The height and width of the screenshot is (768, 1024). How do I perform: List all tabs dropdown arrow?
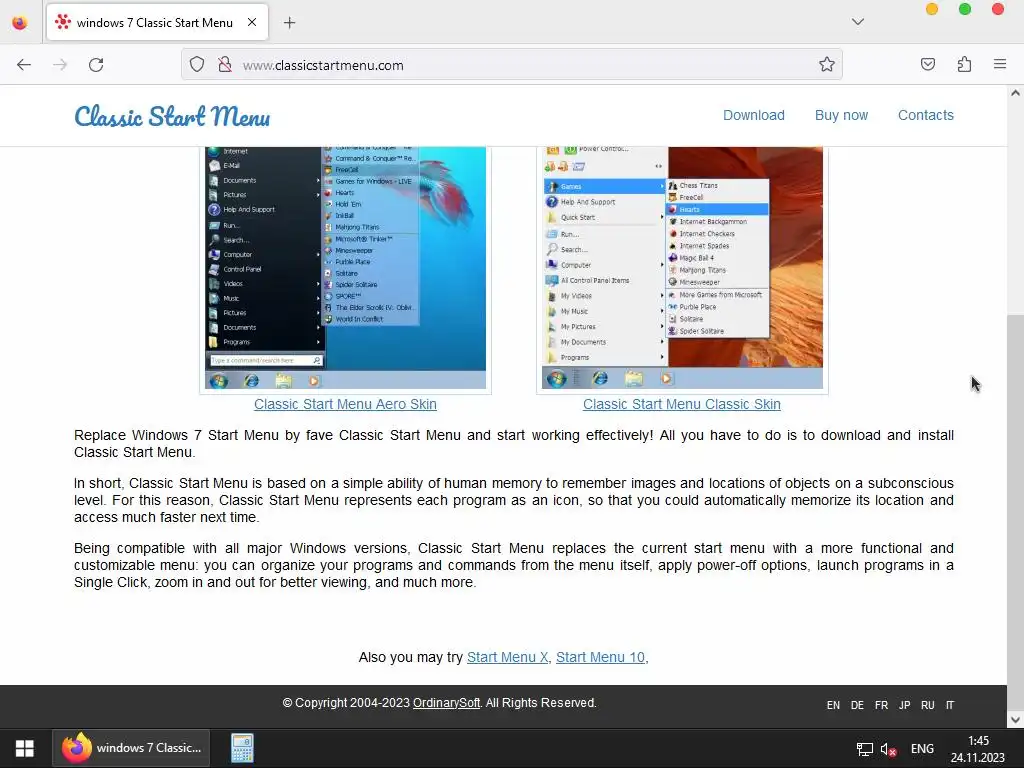(x=858, y=22)
